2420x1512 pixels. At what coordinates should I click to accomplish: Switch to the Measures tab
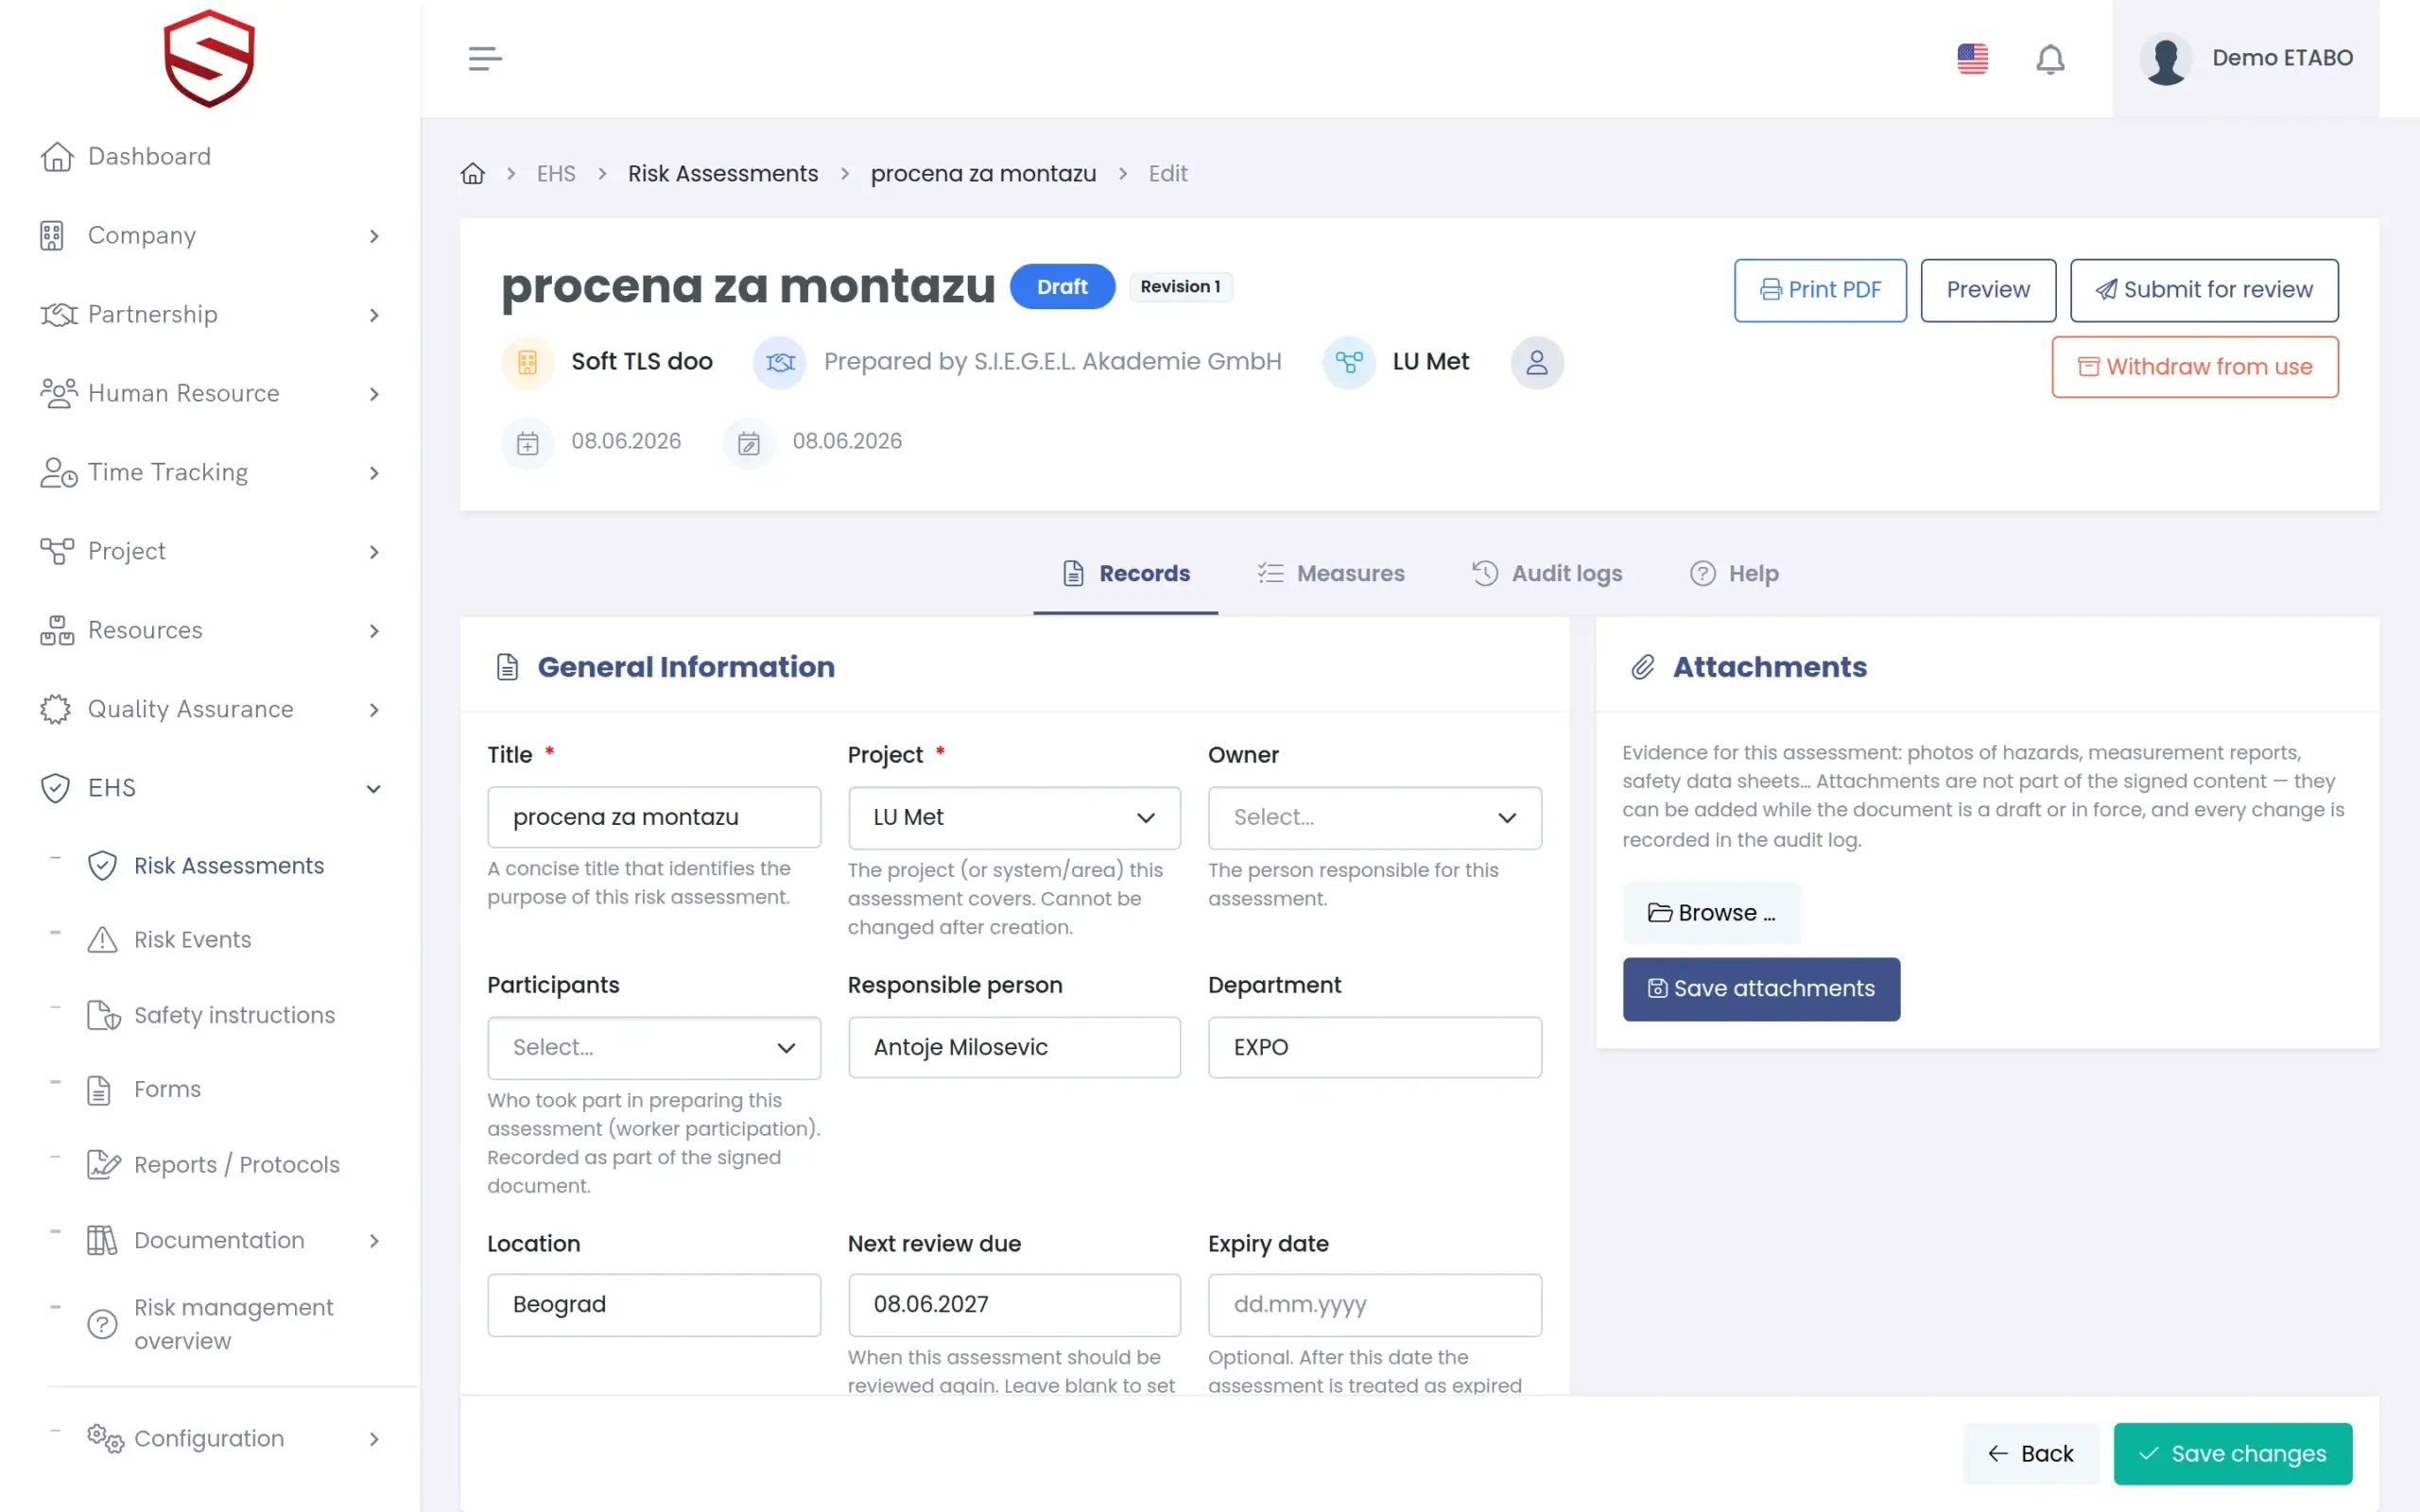1331,574
